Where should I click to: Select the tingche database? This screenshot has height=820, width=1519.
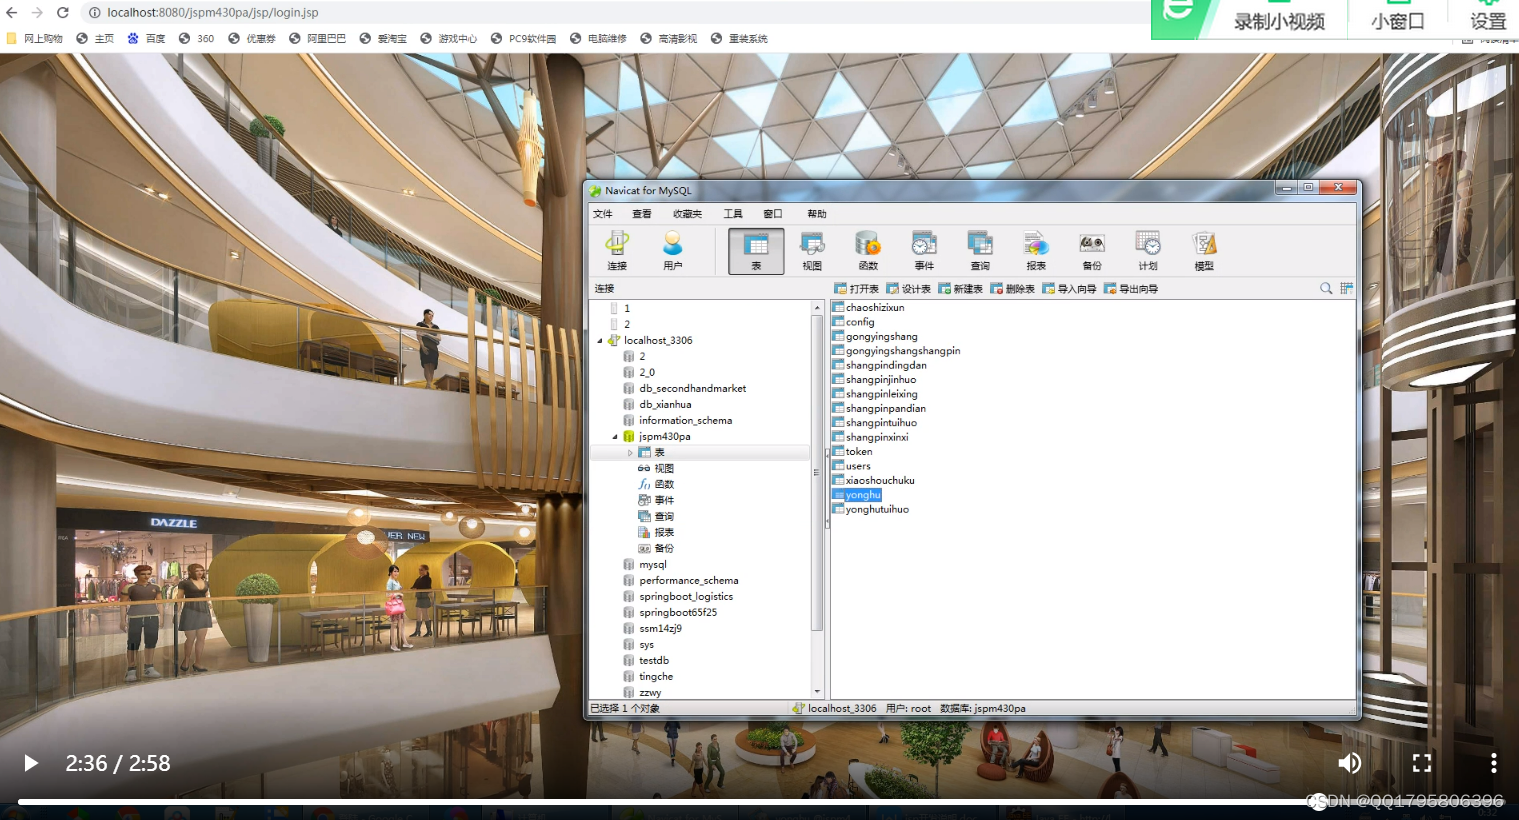[656, 677]
